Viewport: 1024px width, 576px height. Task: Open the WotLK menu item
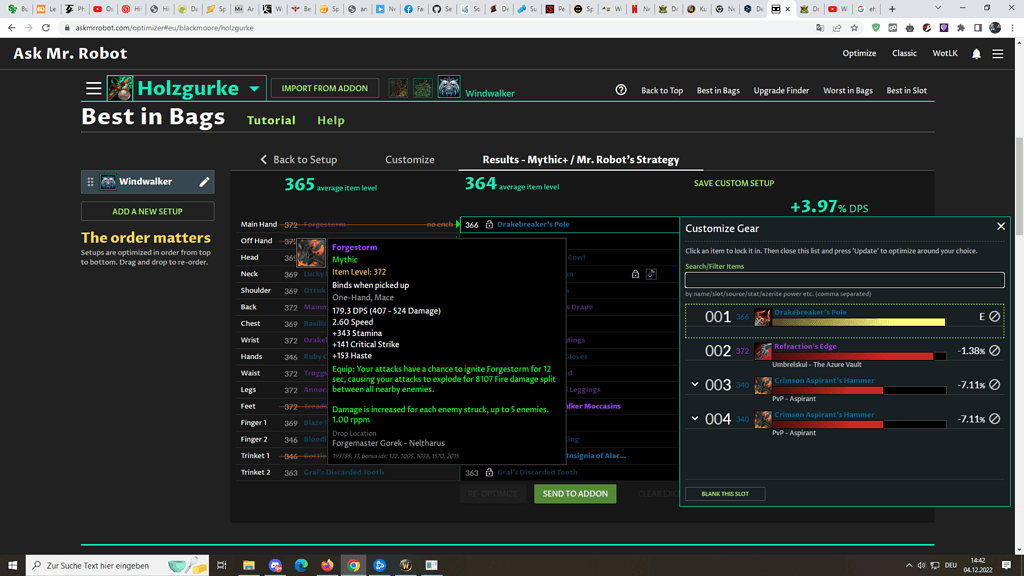pos(945,54)
